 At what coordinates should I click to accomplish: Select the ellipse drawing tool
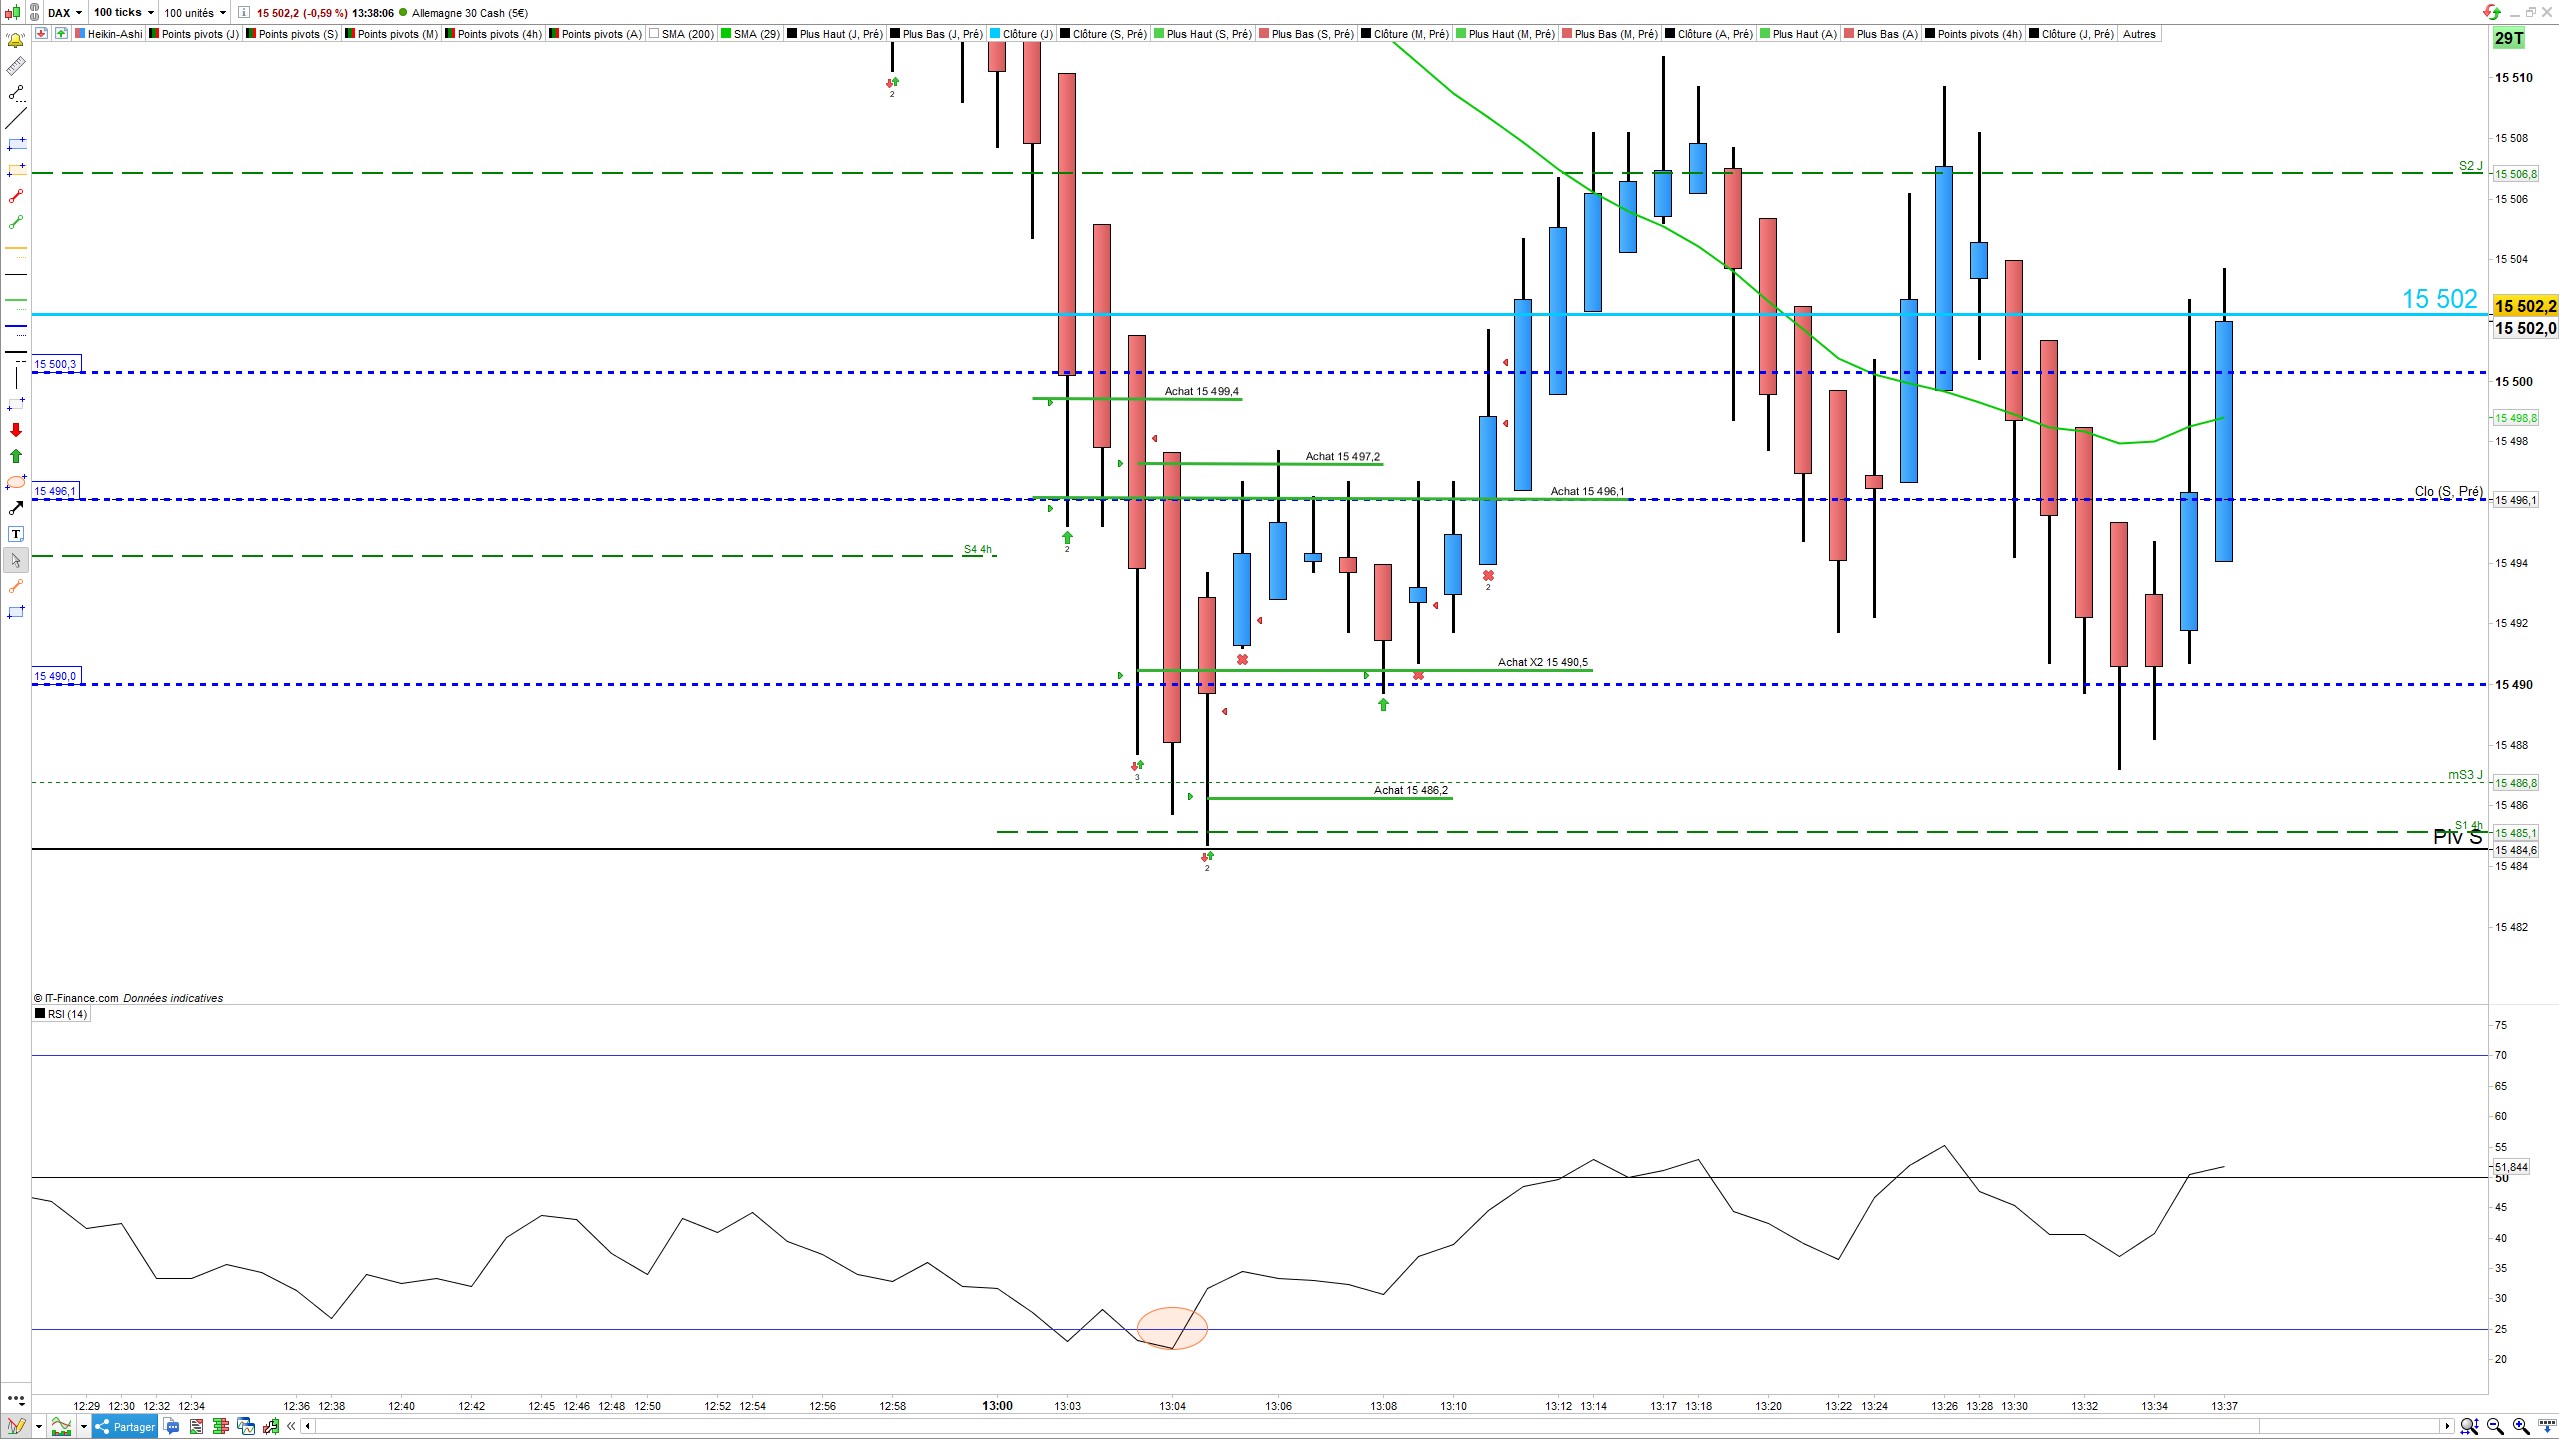(x=16, y=482)
